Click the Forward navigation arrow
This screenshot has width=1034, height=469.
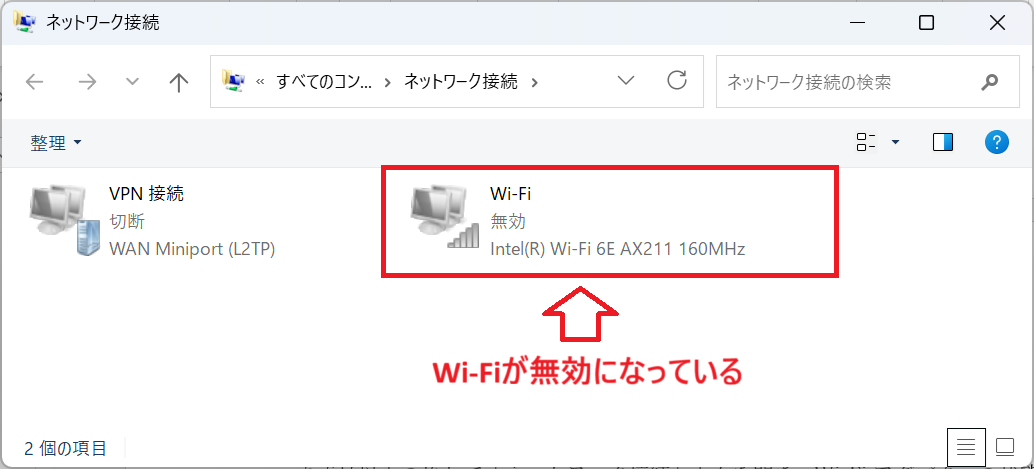point(87,82)
